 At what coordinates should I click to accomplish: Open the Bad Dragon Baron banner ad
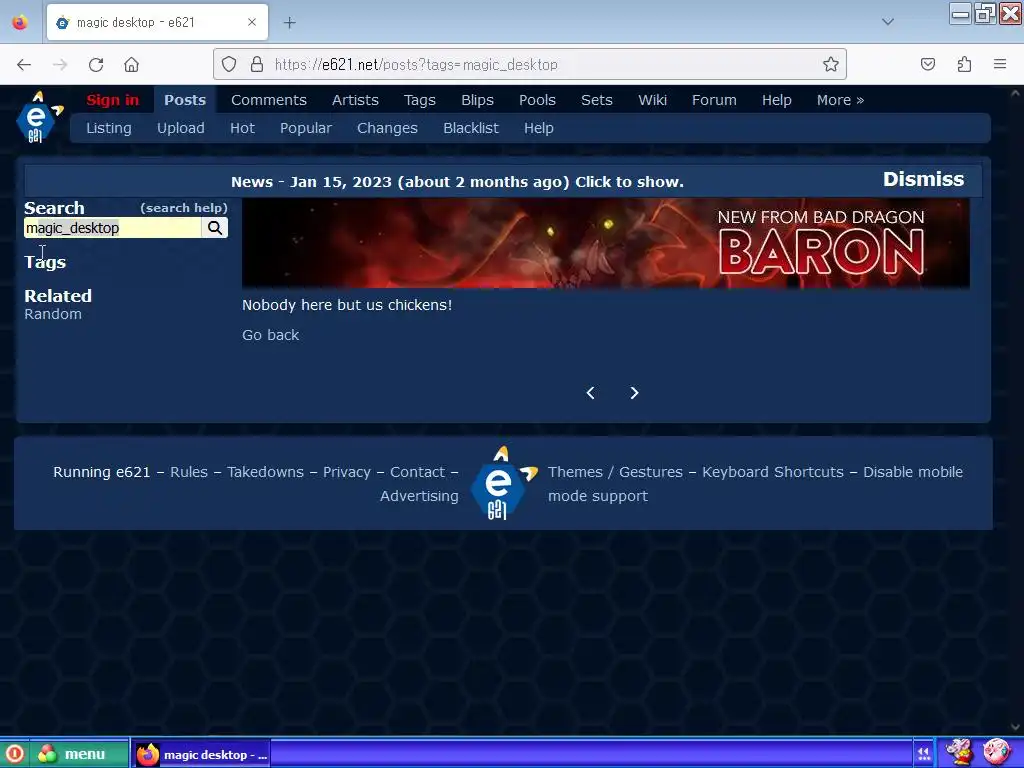tap(605, 244)
